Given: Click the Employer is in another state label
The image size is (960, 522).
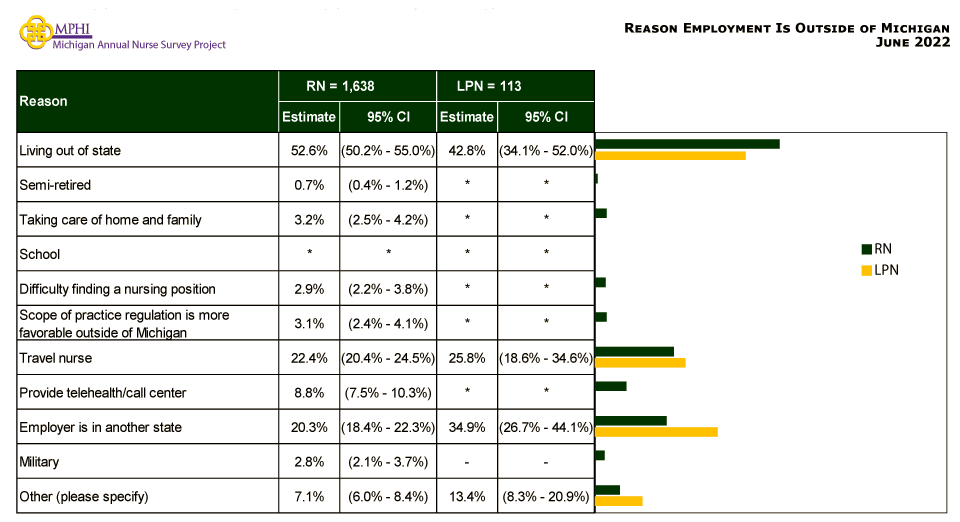Looking at the screenshot, I should (x=100, y=427).
